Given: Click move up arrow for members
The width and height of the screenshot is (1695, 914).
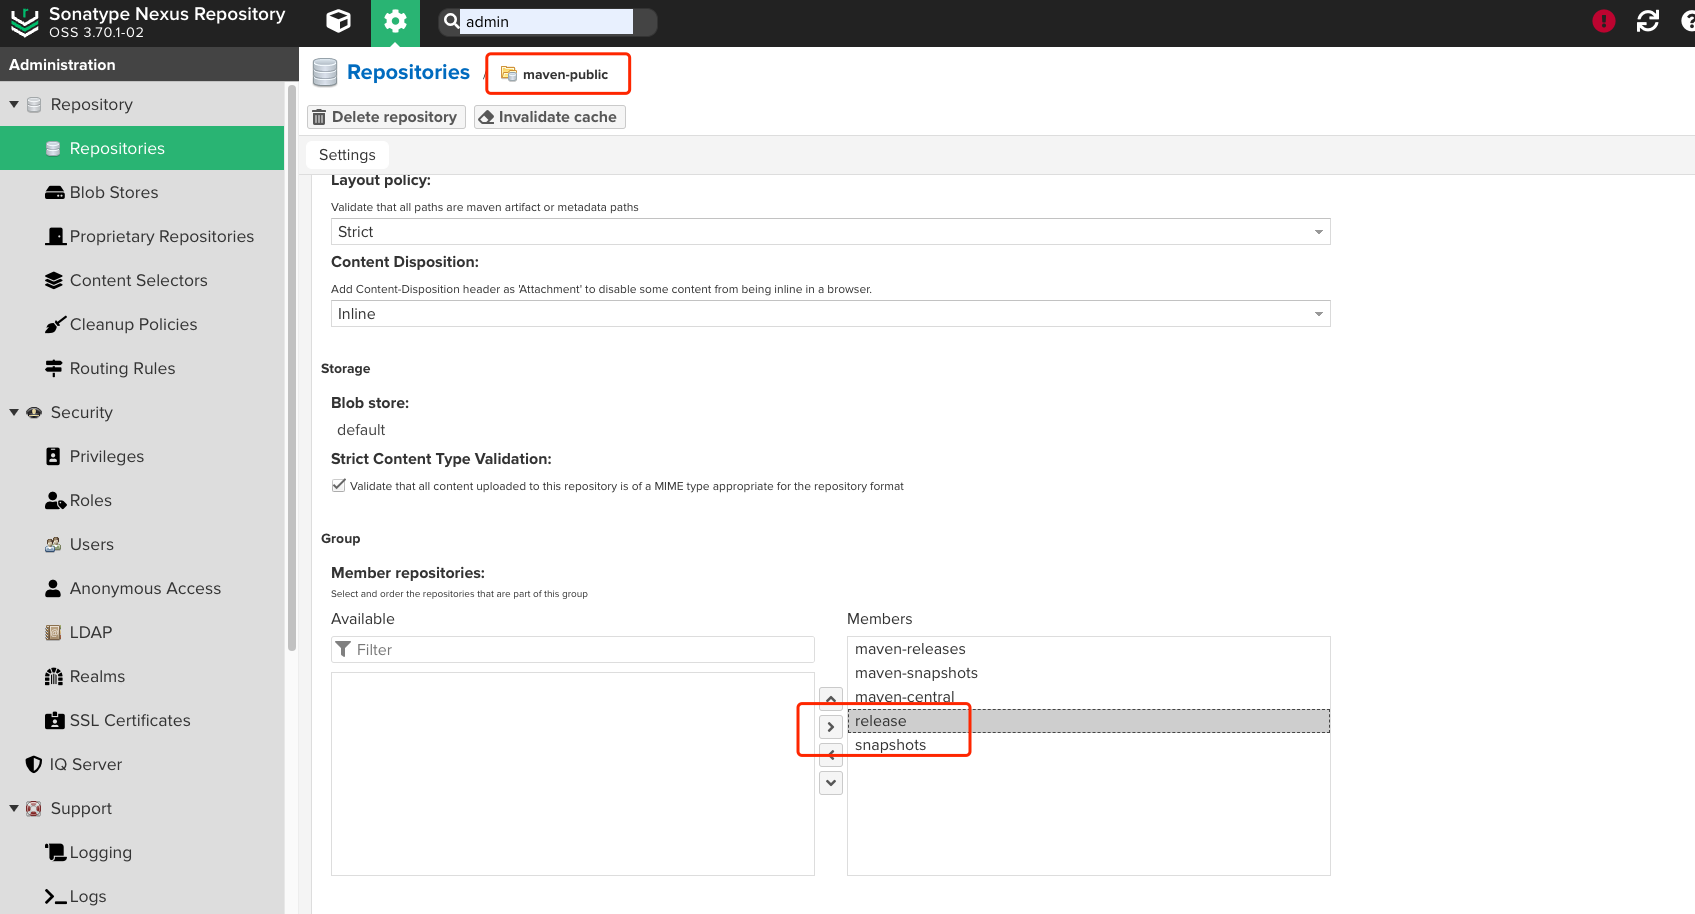Looking at the screenshot, I should pos(831,698).
